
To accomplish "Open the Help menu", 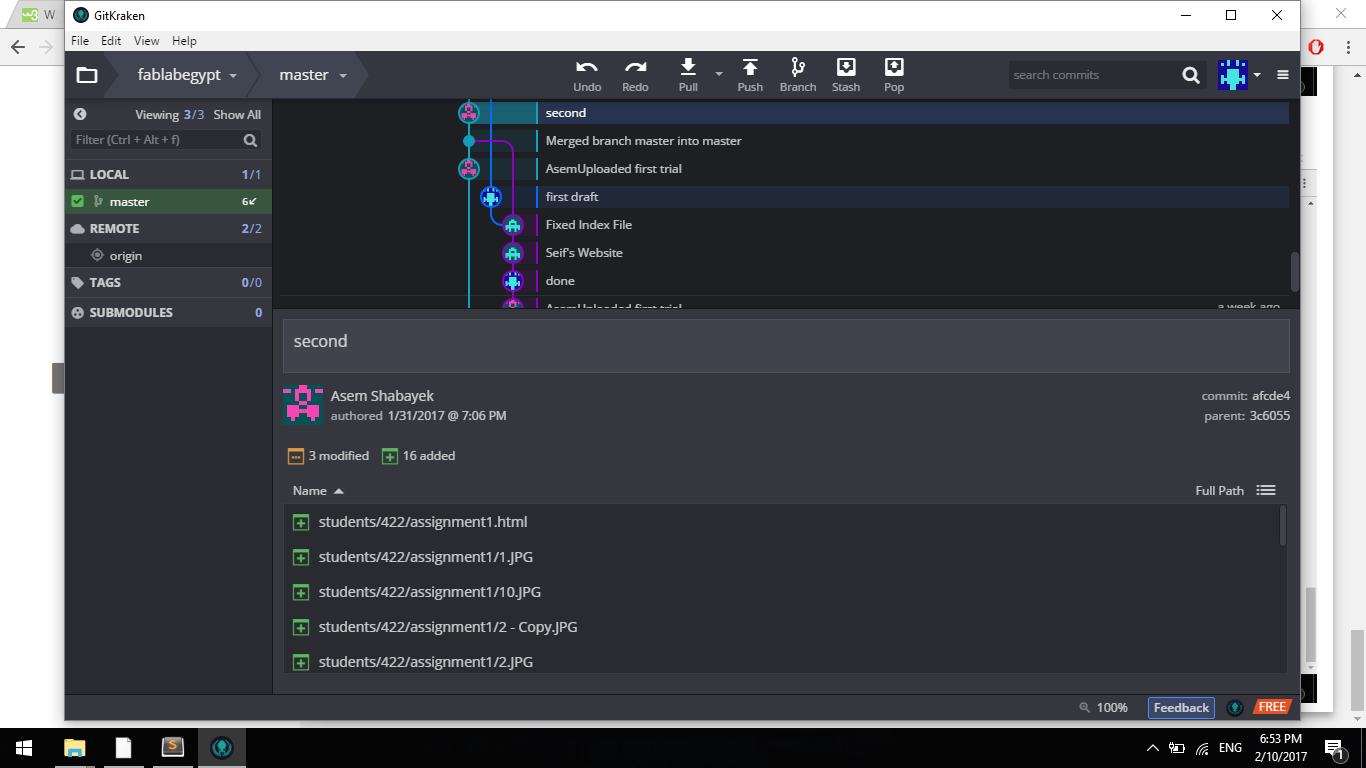I will point(184,41).
